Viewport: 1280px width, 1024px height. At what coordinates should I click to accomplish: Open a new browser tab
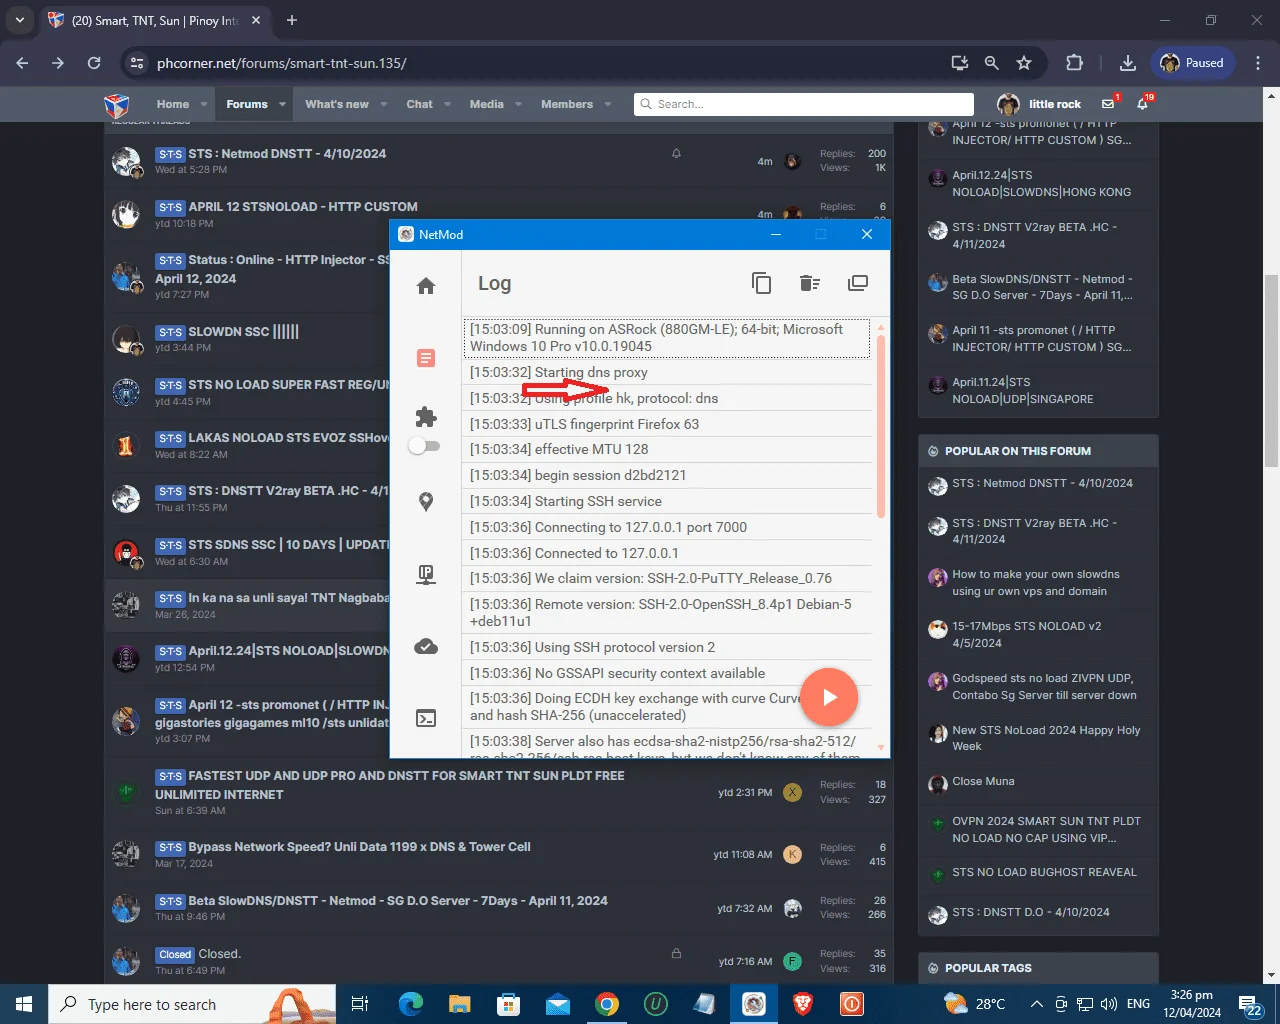click(292, 20)
